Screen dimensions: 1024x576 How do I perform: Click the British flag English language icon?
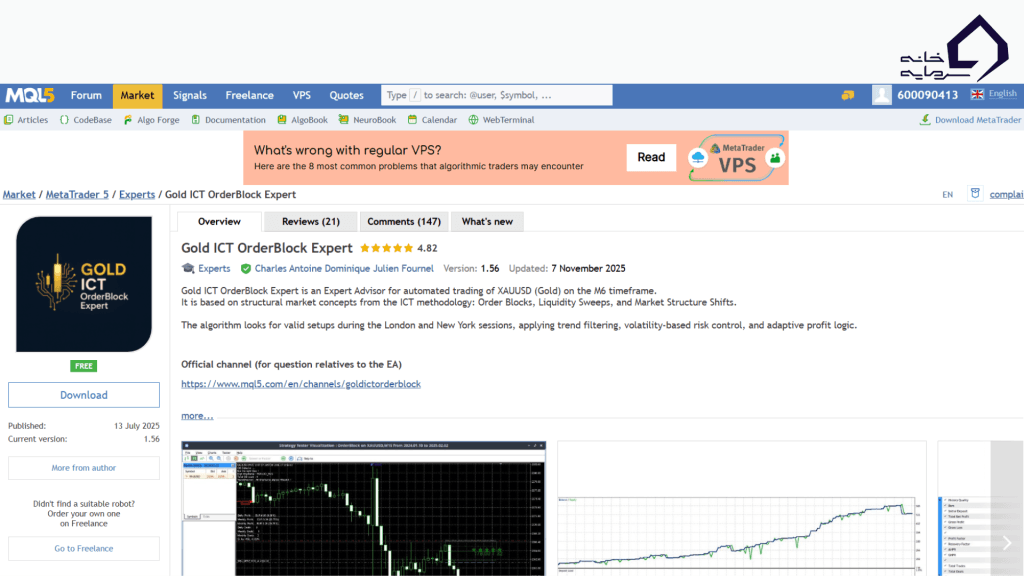click(x=977, y=93)
